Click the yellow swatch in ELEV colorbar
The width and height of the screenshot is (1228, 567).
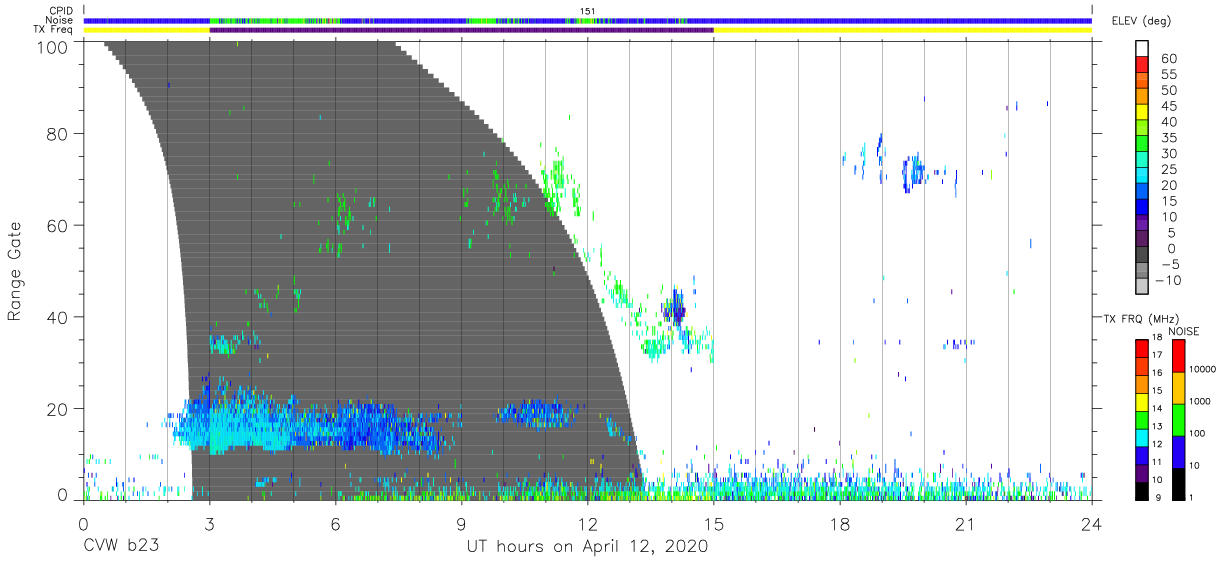point(1142,113)
